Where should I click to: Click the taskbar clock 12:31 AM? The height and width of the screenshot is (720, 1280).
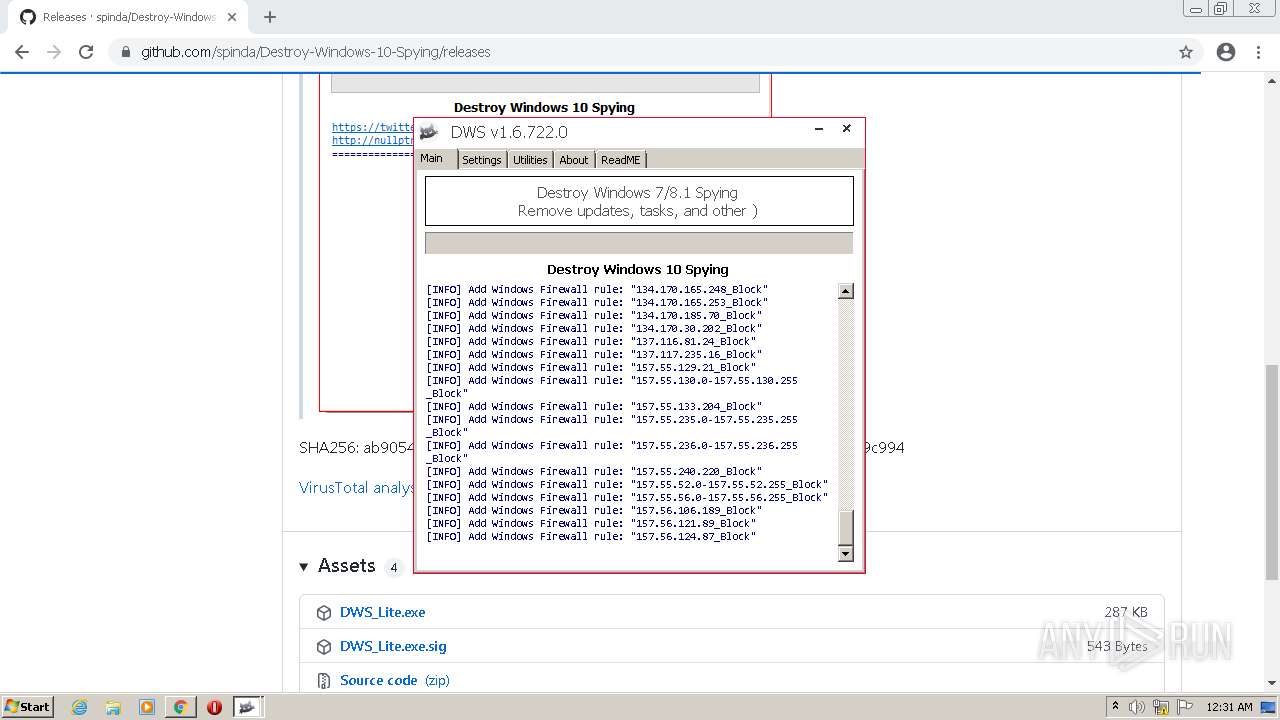1229,707
